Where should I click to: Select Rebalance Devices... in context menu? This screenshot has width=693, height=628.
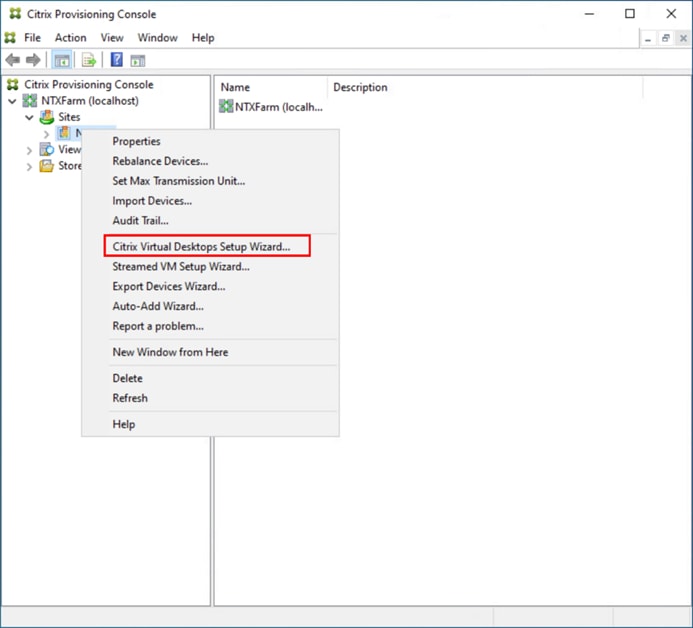tap(210, 161)
